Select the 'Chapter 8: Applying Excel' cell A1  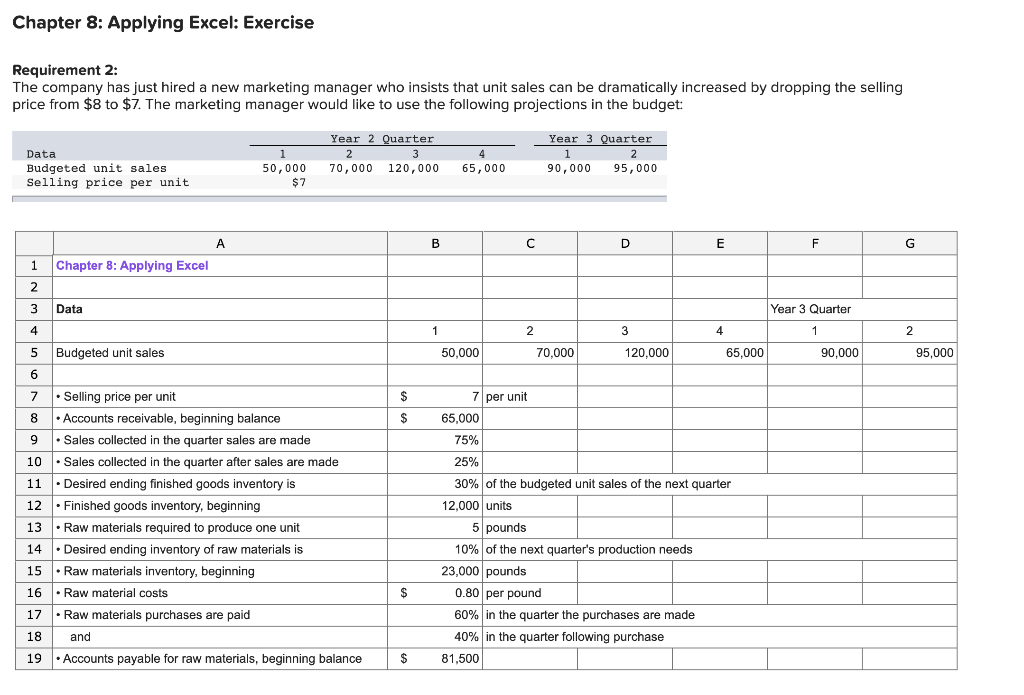pos(220,265)
